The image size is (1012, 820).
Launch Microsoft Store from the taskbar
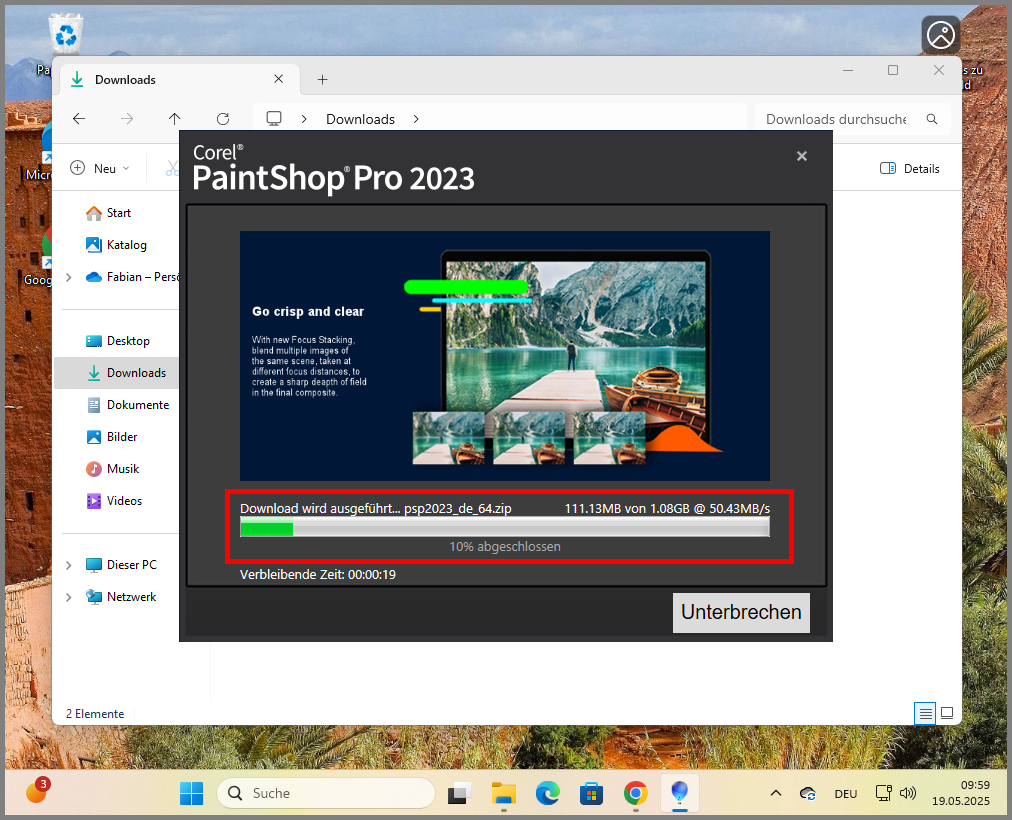coord(591,793)
